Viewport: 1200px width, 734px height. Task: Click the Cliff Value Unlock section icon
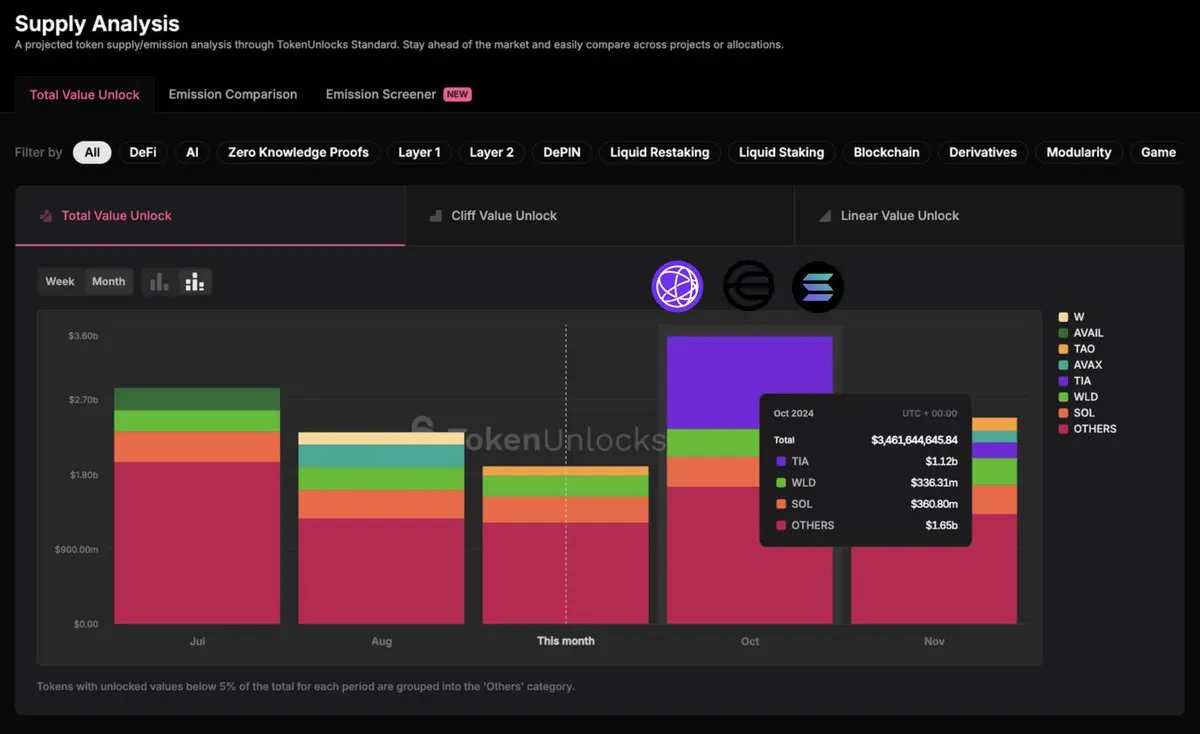click(x=435, y=216)
